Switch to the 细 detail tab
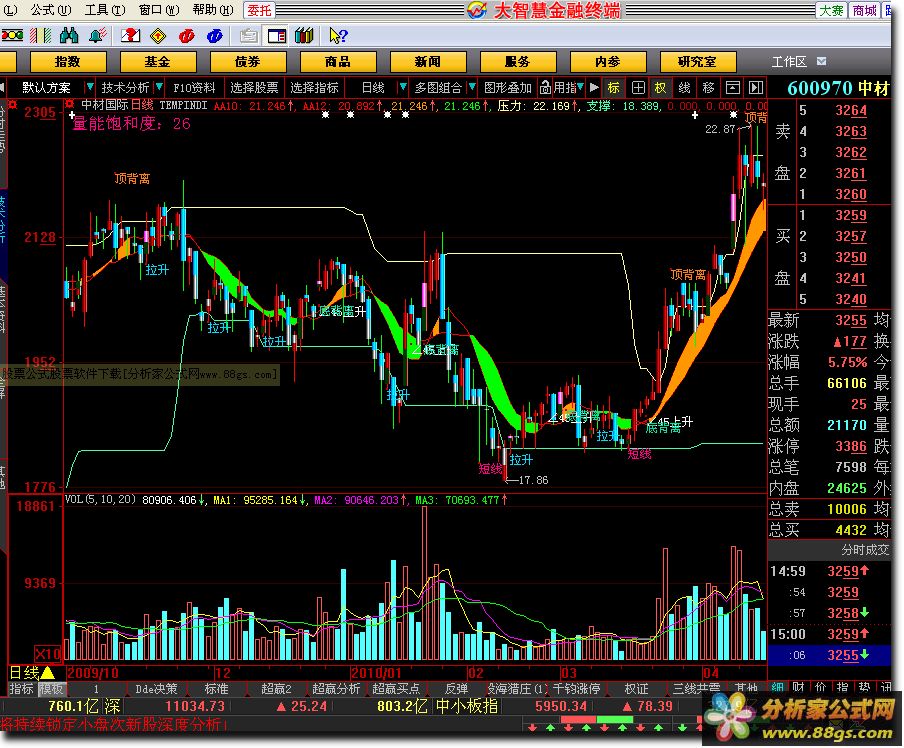Viewport: 904px width, 748px height. click(x=778, y=687)
